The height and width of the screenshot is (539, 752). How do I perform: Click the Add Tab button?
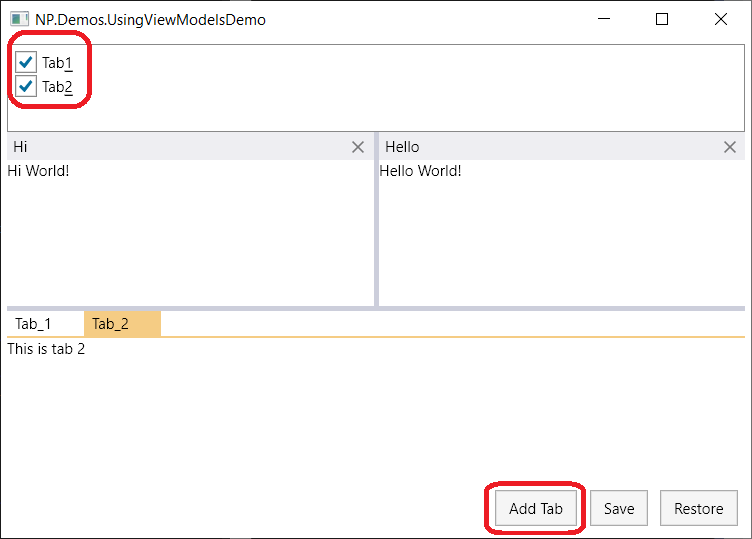pyautogui.click(x=536, y=508)
